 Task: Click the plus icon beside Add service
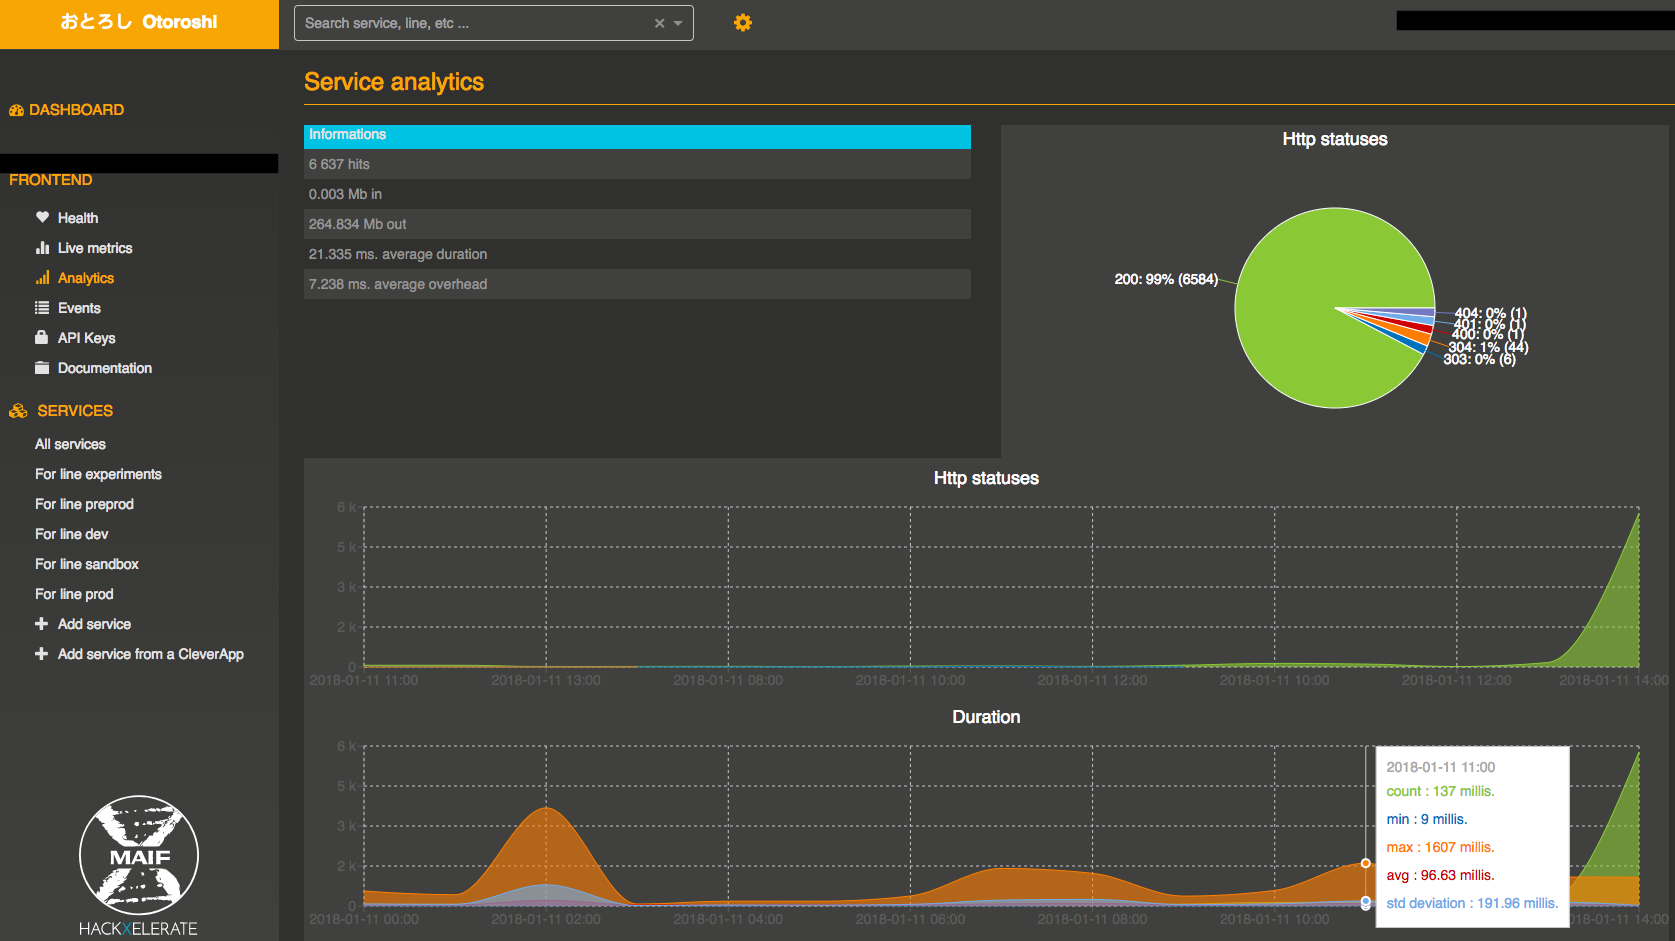click(x=41, y=624)
